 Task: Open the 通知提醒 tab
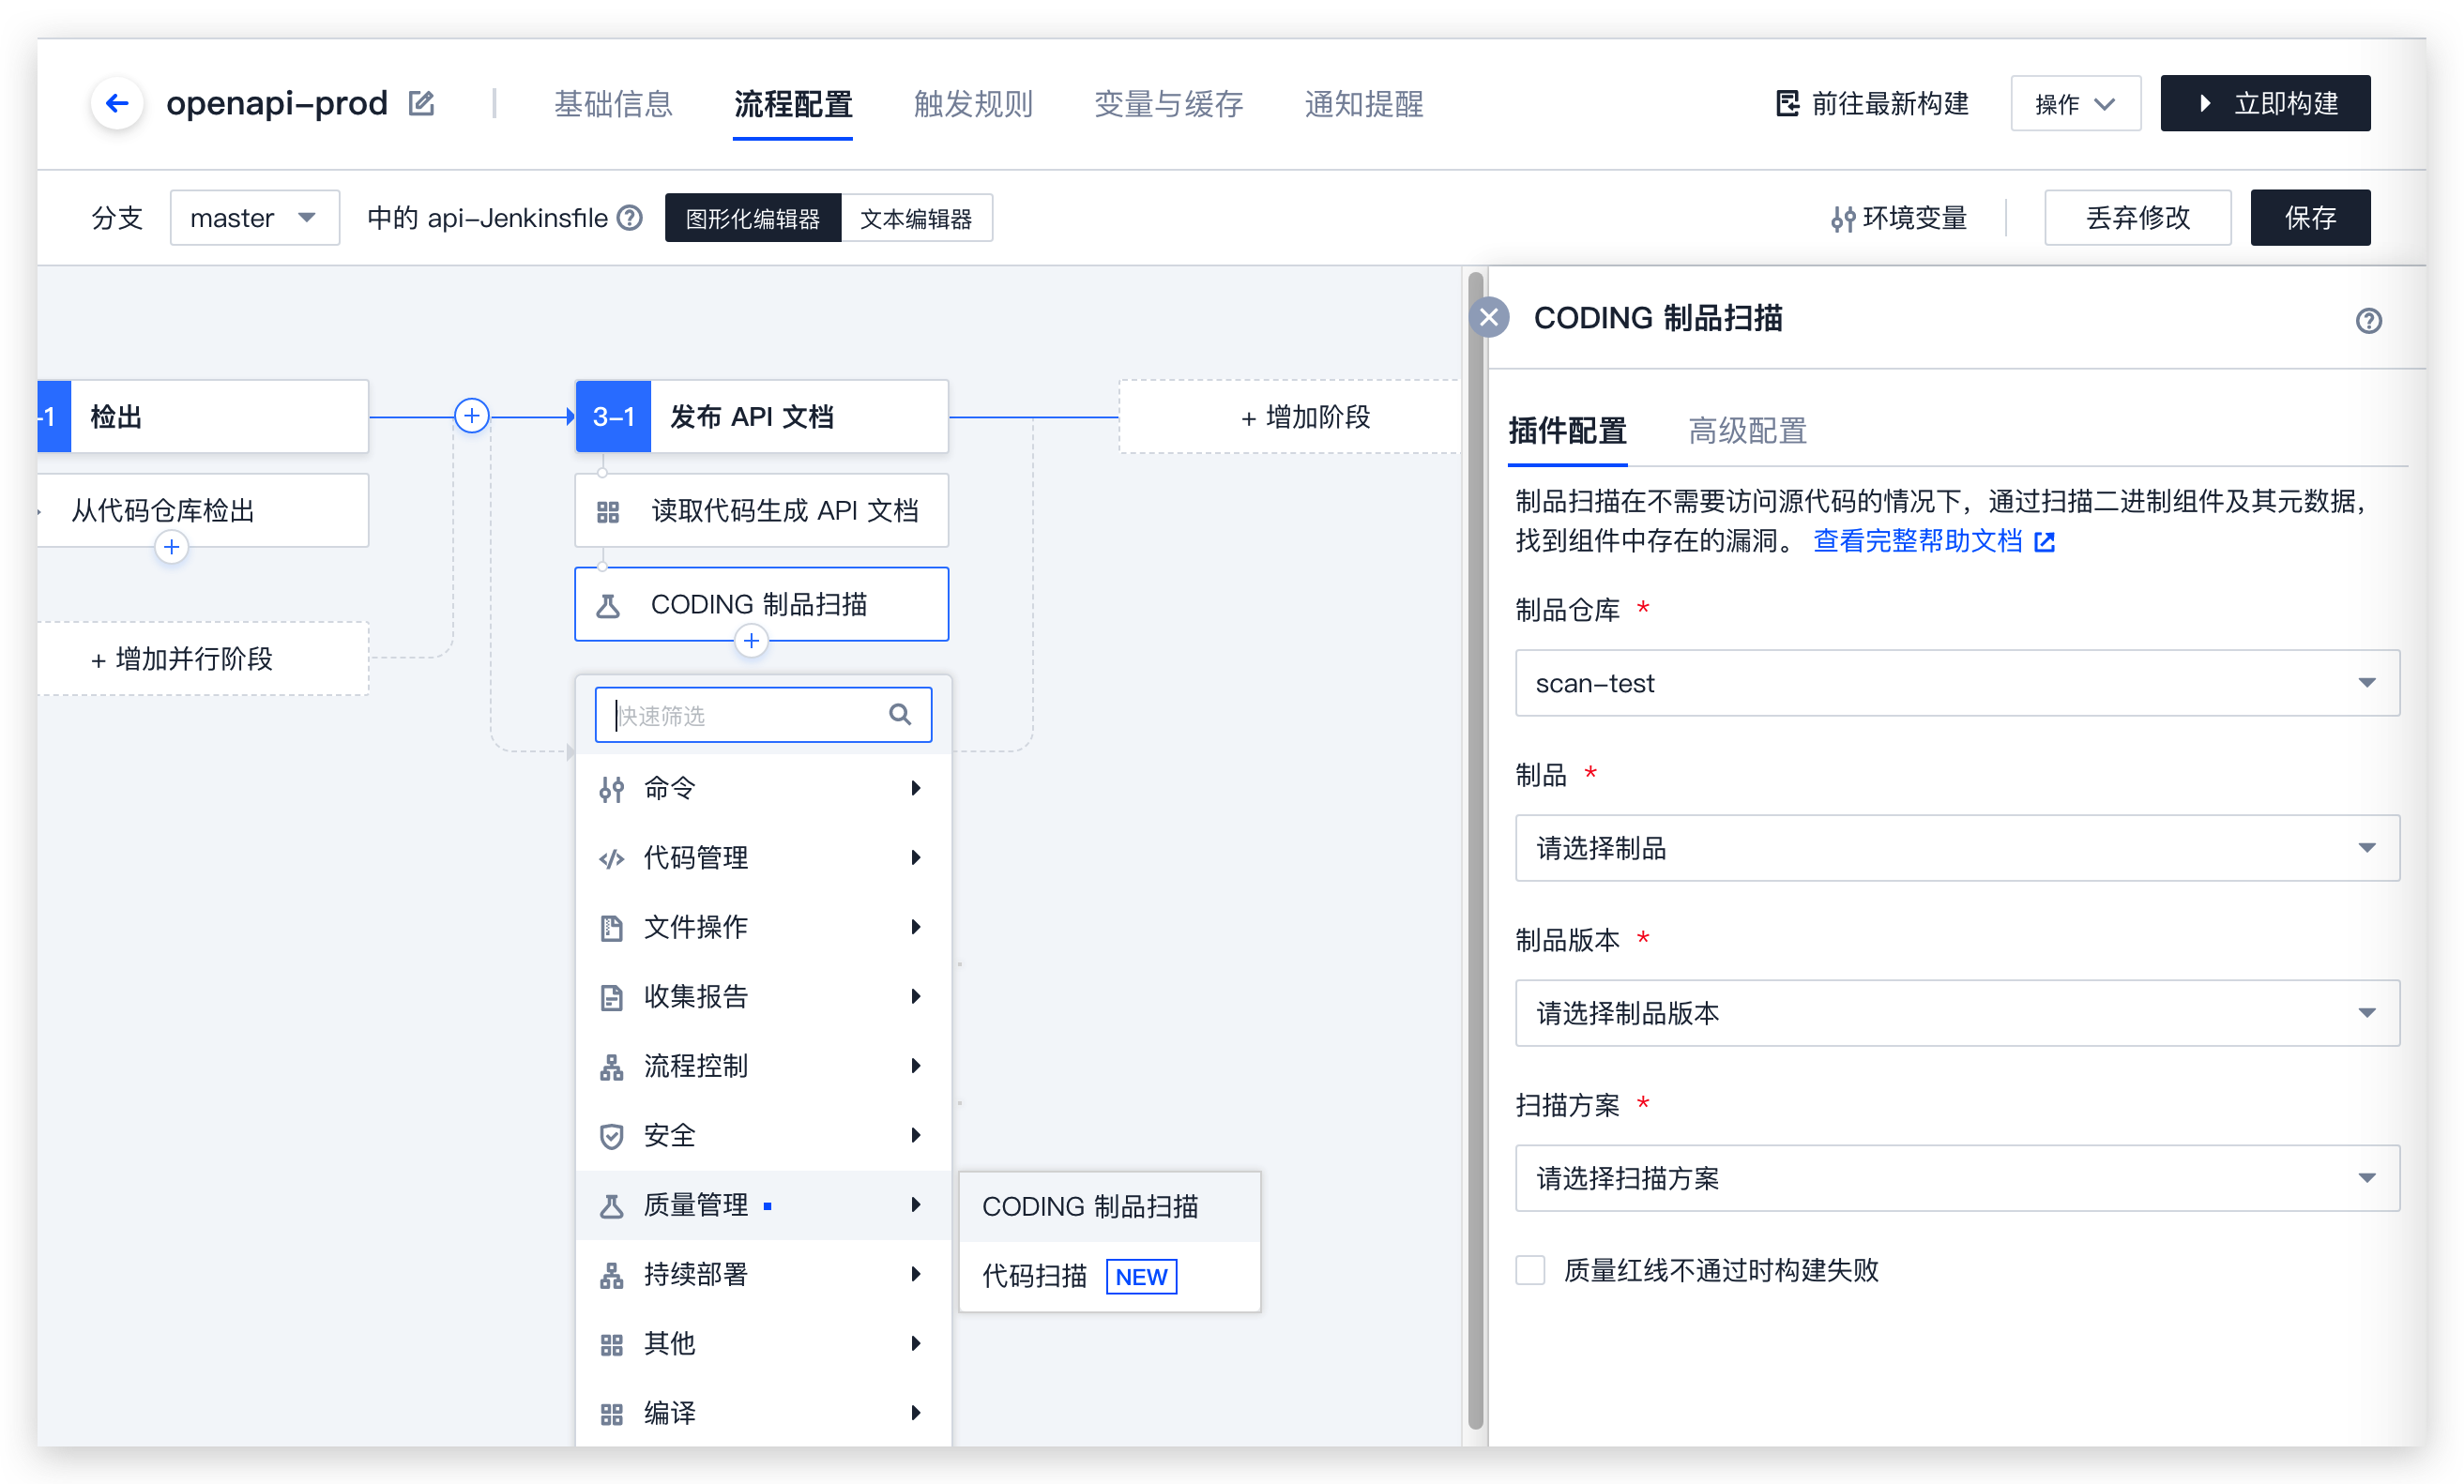pyautogui.click(x=1363, y=103)
